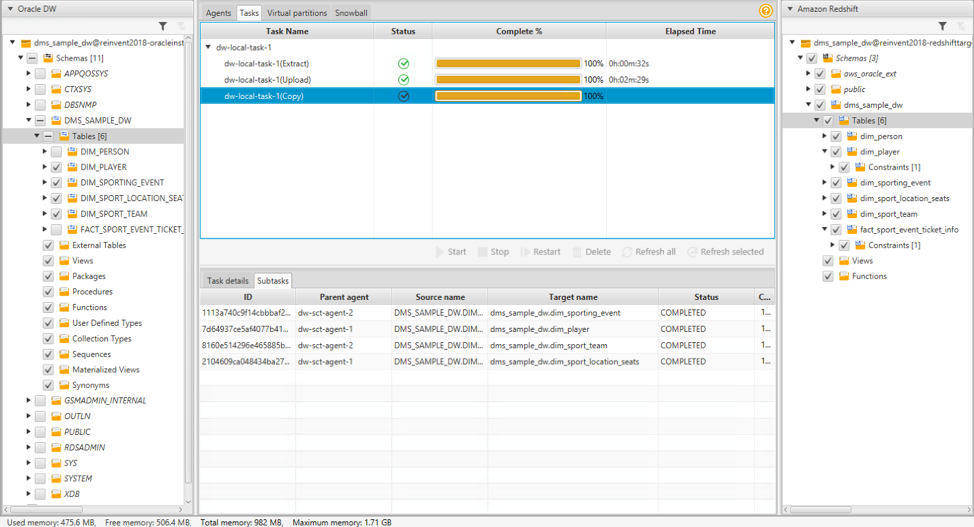This screenshot has width=974, height=527.
Task: Click the green status icon for Extract task
Action: (404, 63)
